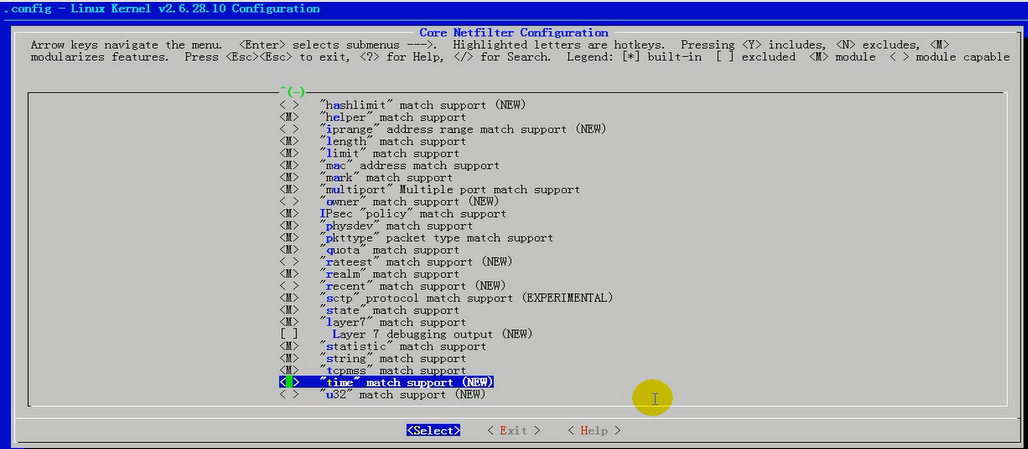The height and width of the screenshot is (449, 1028).
Task: Click the "recent" match support label
Action: coord(412,286)
